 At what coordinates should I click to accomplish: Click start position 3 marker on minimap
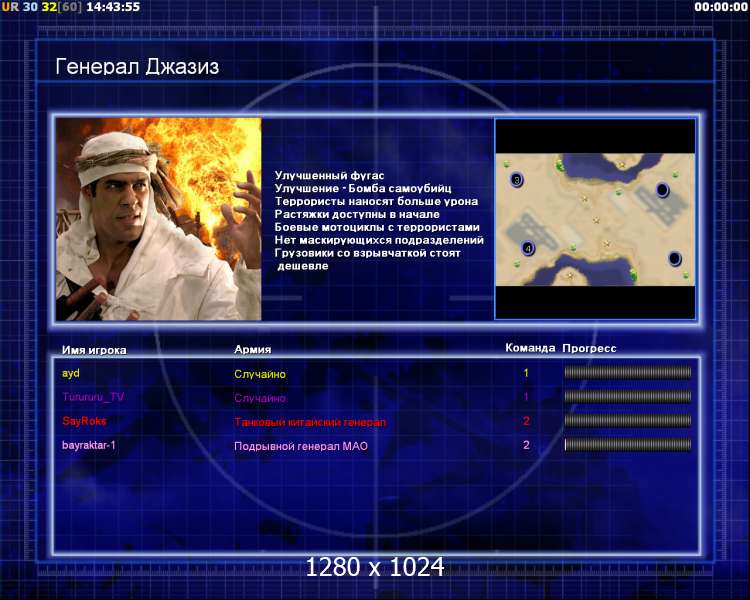point(517,180)
